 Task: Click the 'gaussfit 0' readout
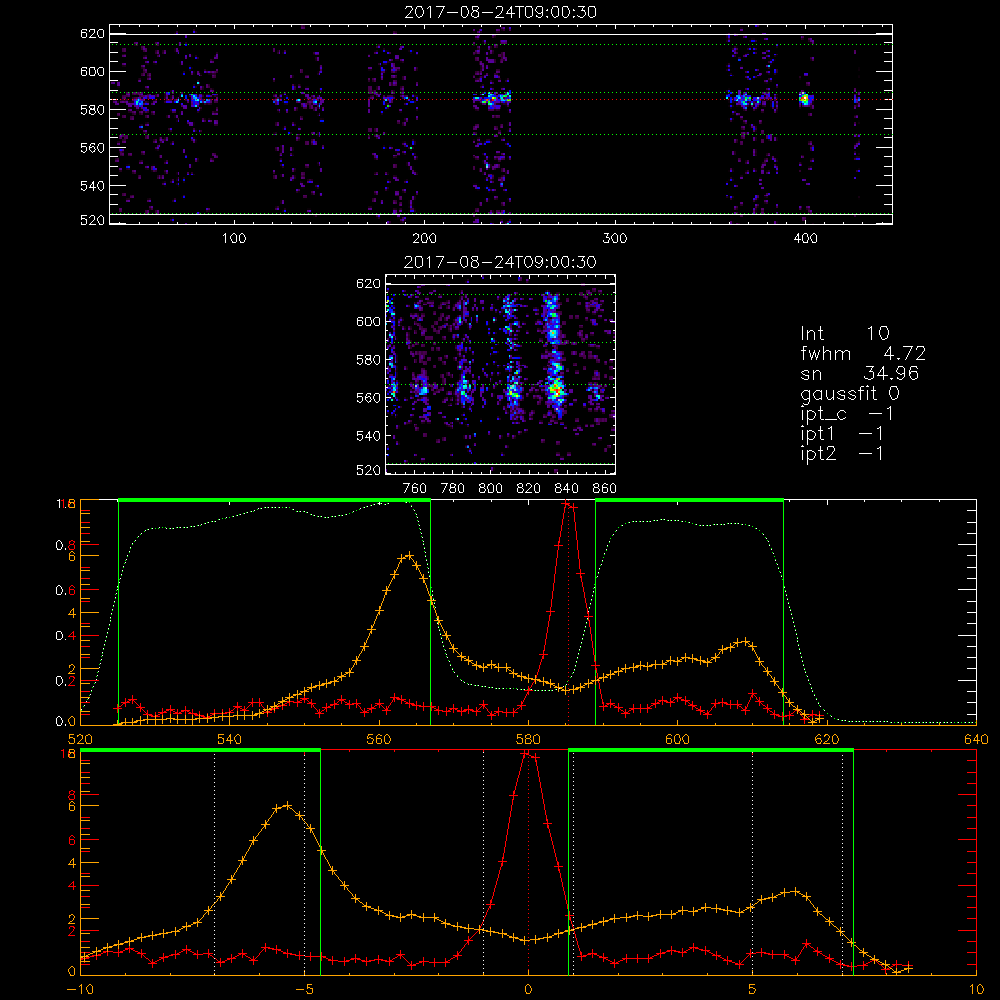tap(849, 393)
